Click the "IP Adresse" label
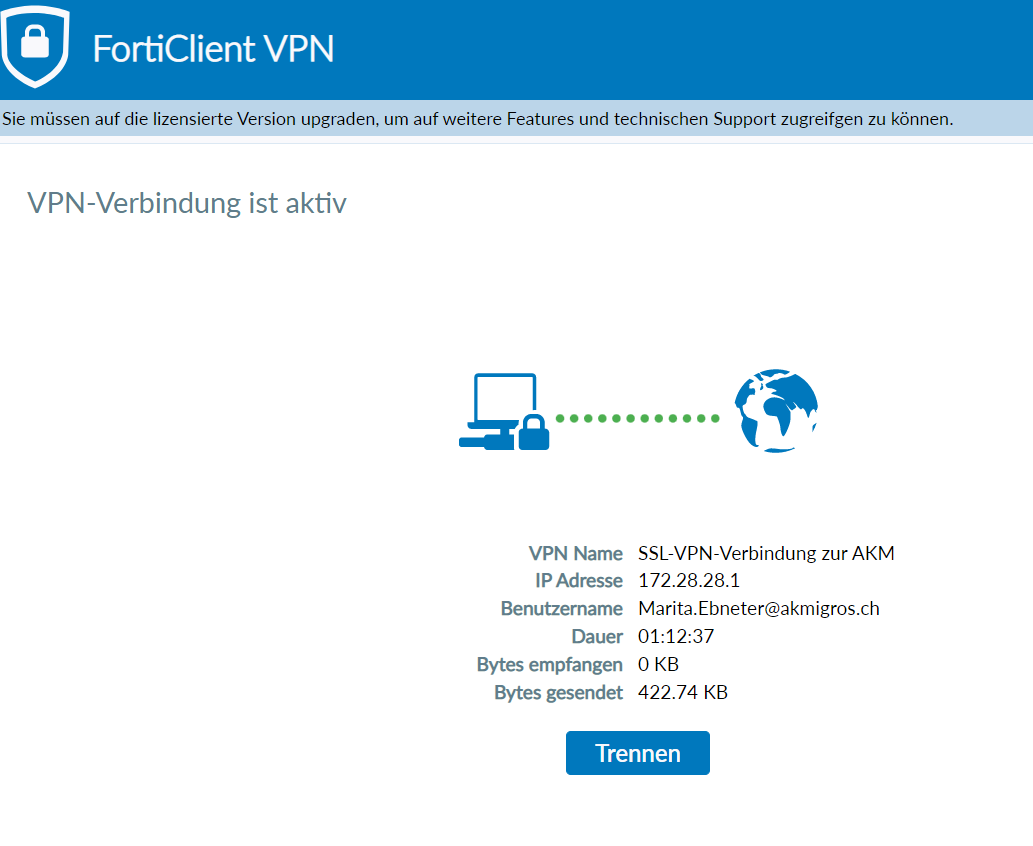 point(579,581)
